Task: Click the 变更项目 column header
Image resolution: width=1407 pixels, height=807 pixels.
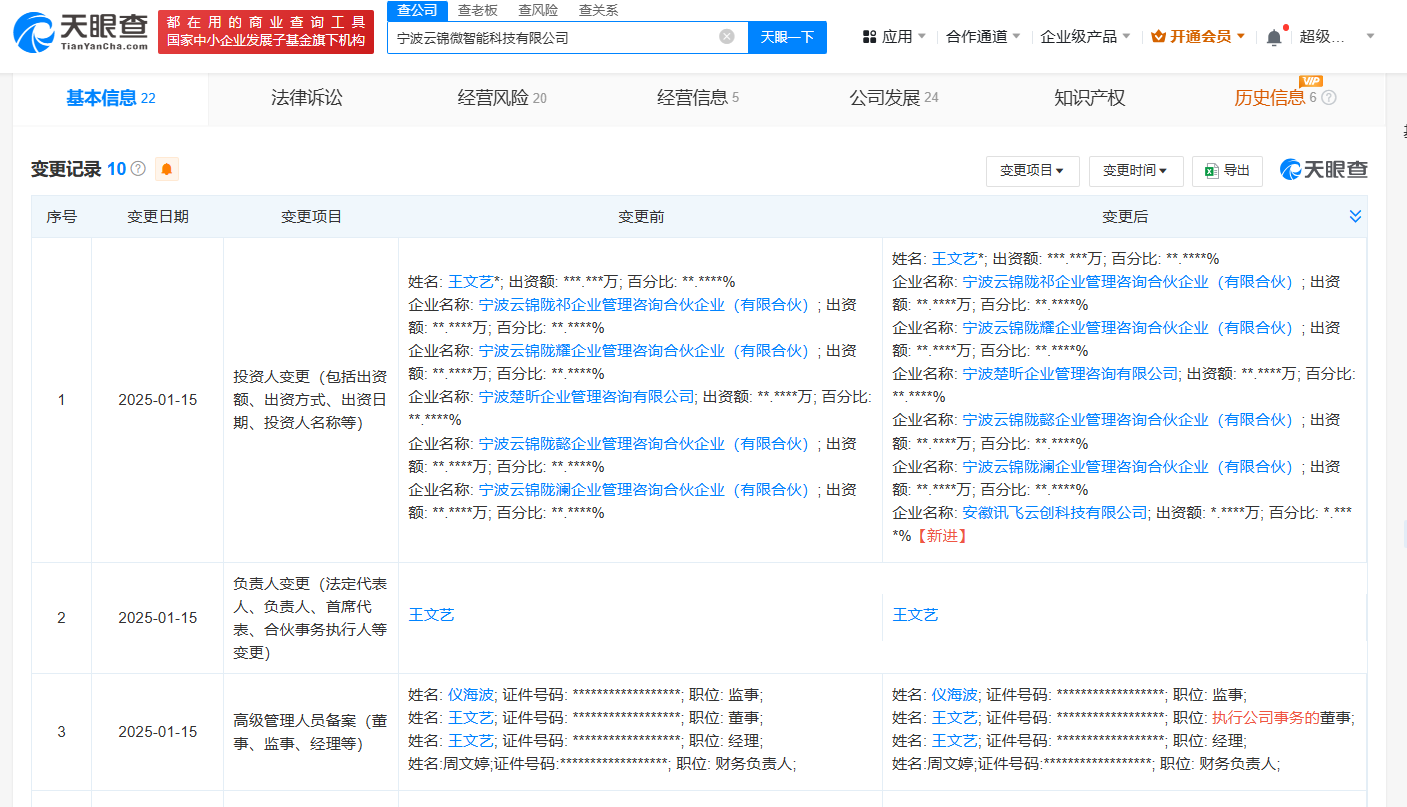Action: (311, 217)
